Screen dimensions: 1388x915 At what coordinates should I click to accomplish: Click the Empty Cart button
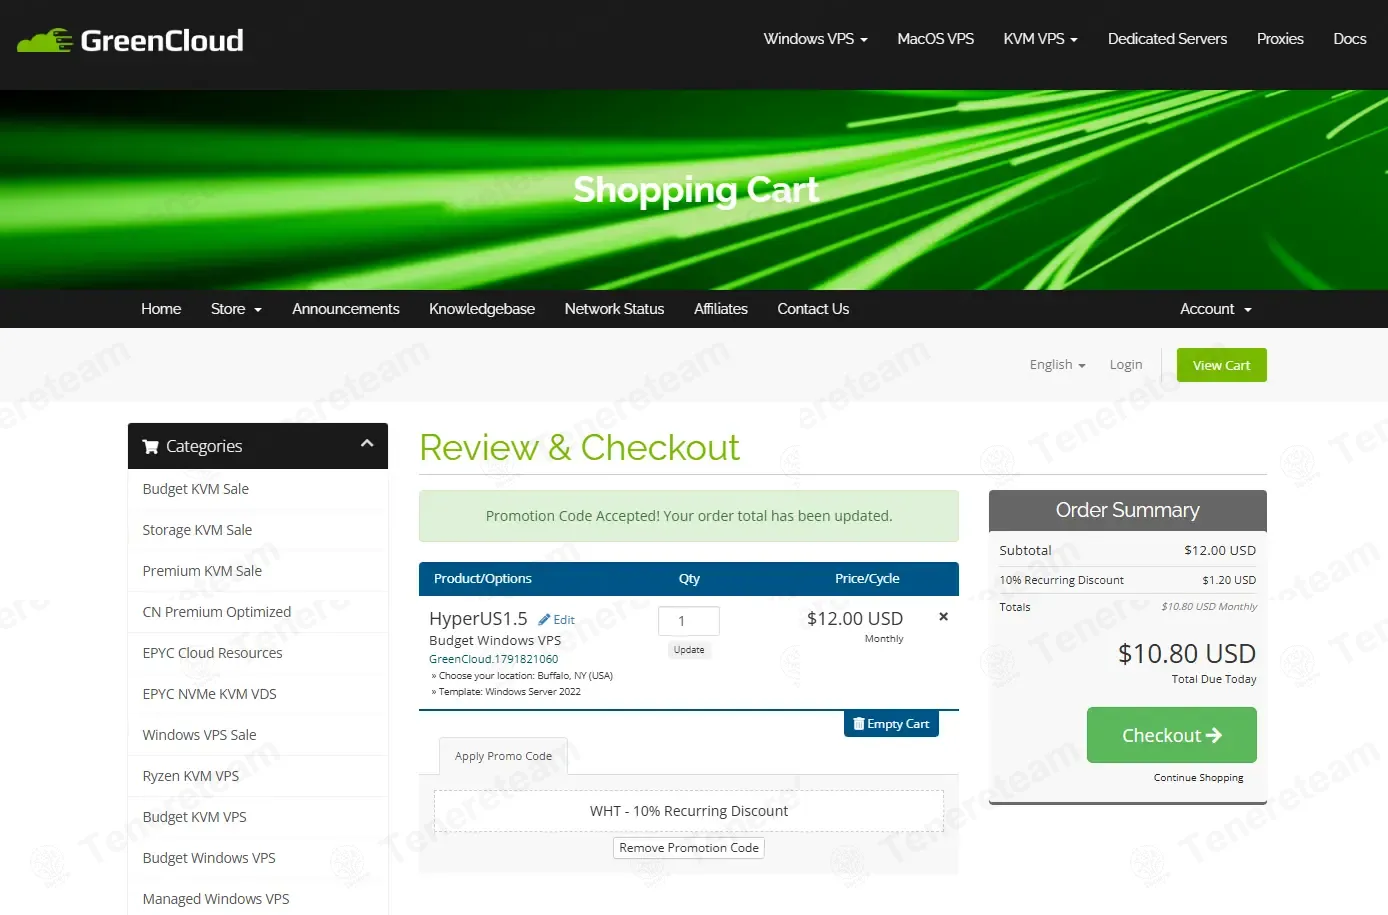click(891, 724)
